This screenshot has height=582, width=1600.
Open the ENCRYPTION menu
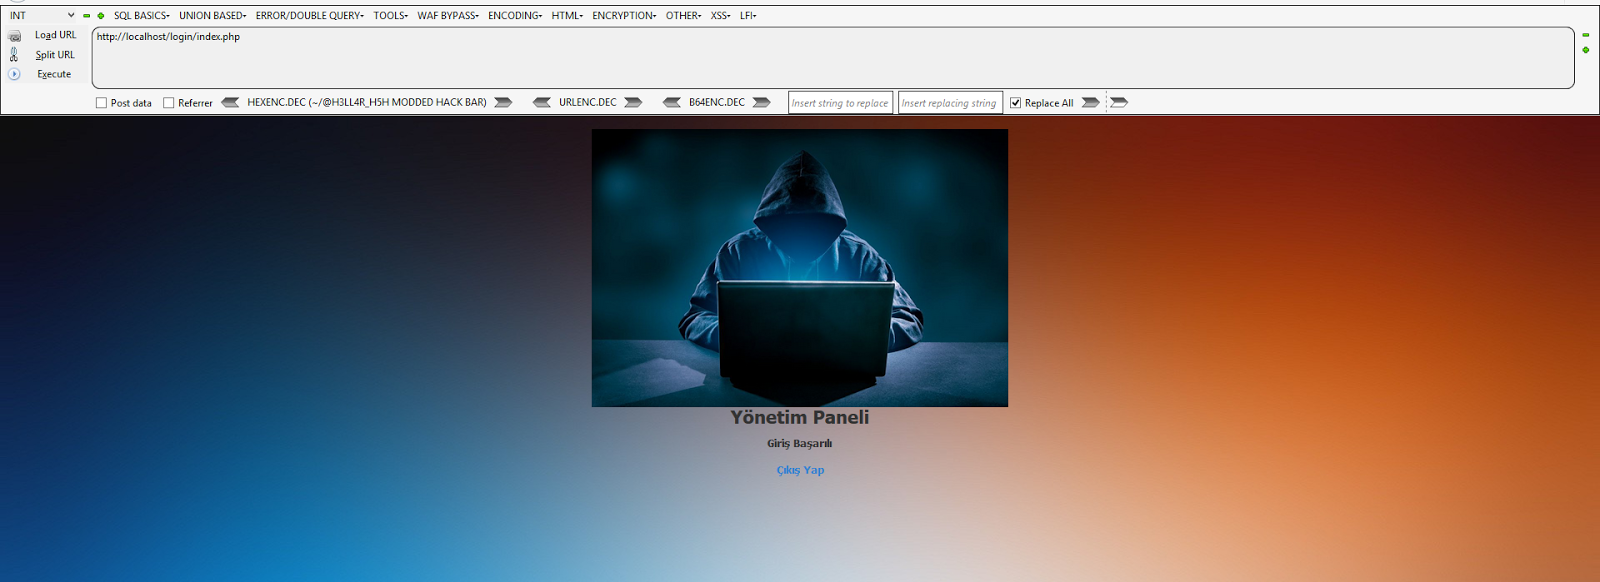(624, 16)
